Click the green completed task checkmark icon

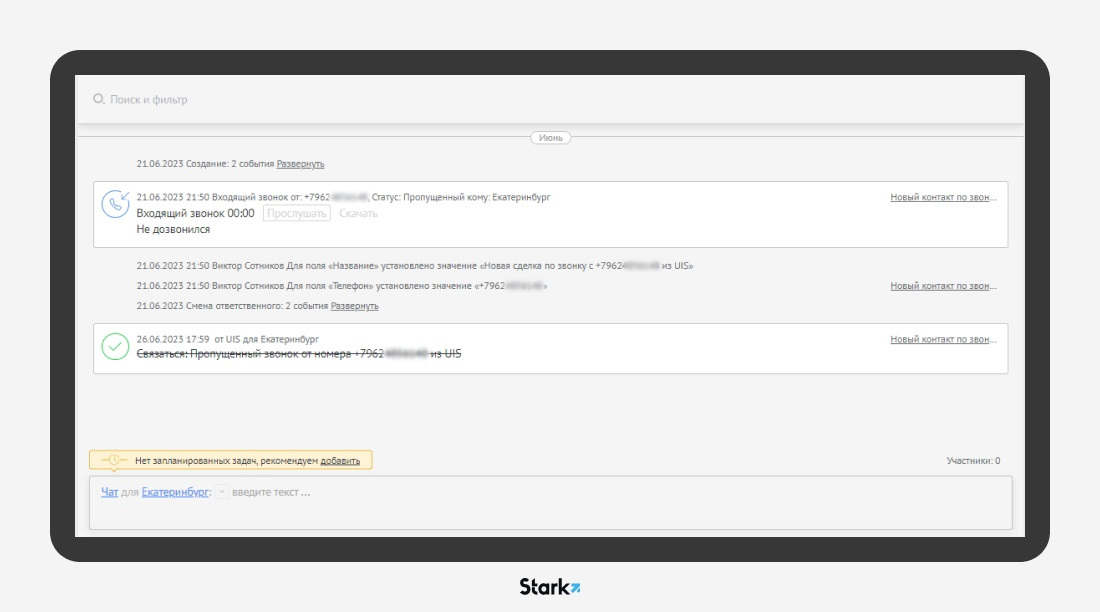pos(116,347)
